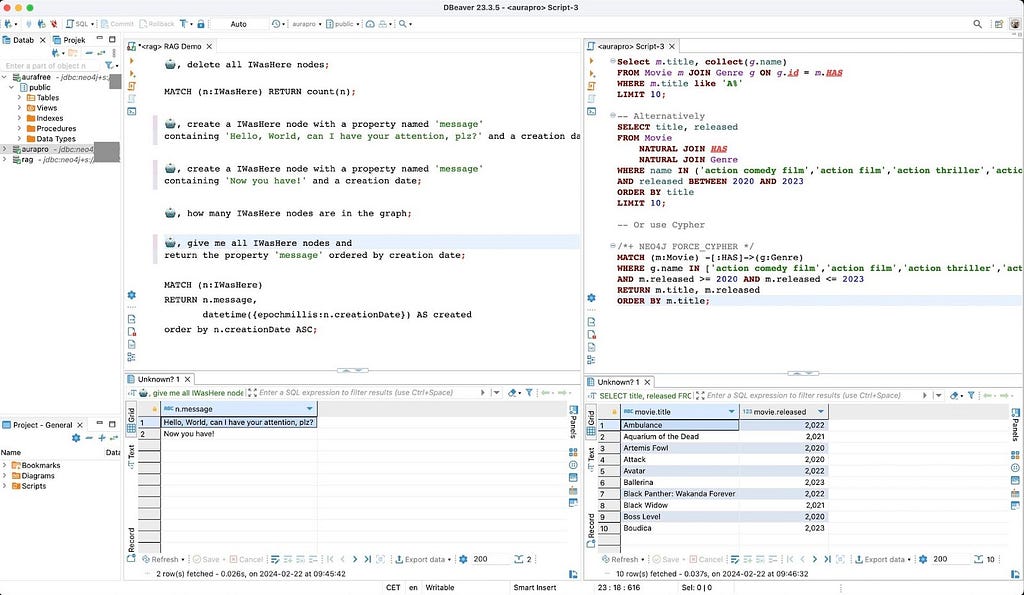Switch right results to Grid view

[x=591, y=422]
